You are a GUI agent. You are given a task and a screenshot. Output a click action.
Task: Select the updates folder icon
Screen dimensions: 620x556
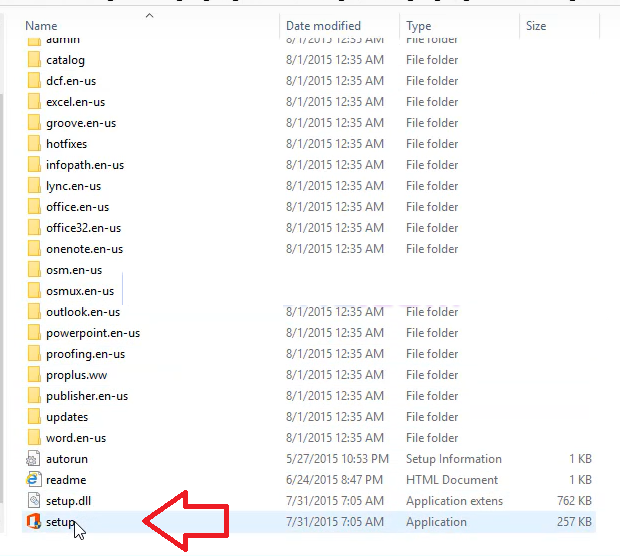pyautogui.click(x=32, y=417)
